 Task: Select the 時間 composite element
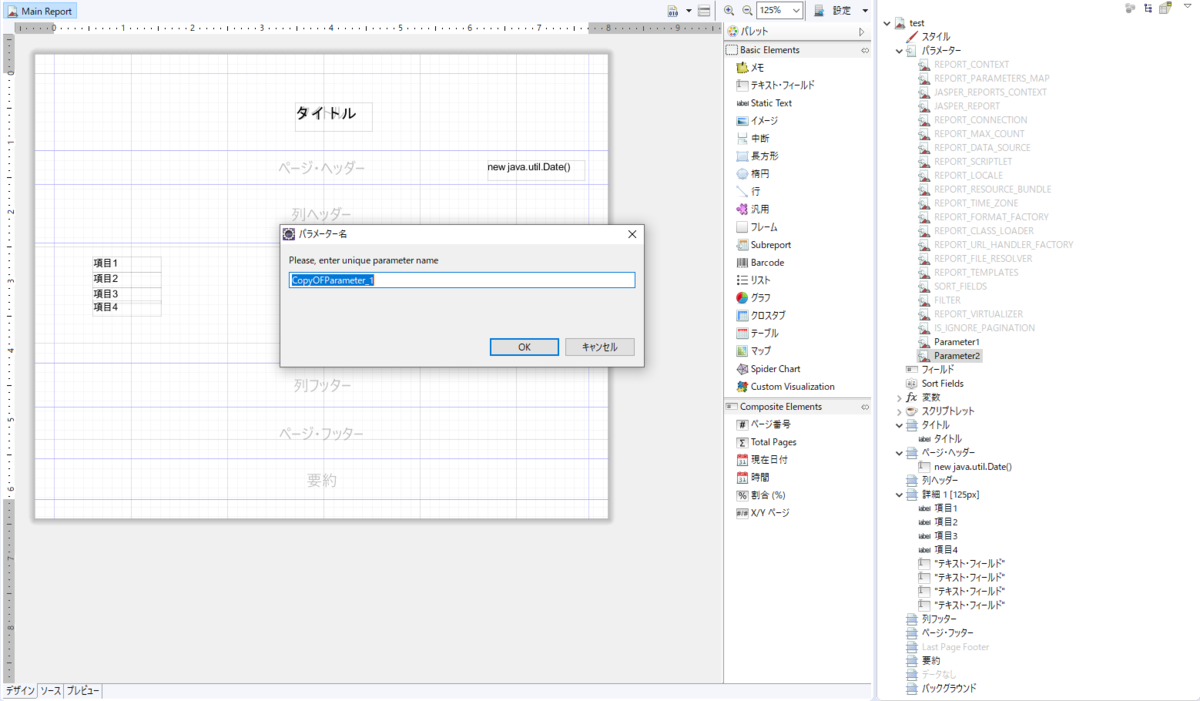tap(752, 477)
